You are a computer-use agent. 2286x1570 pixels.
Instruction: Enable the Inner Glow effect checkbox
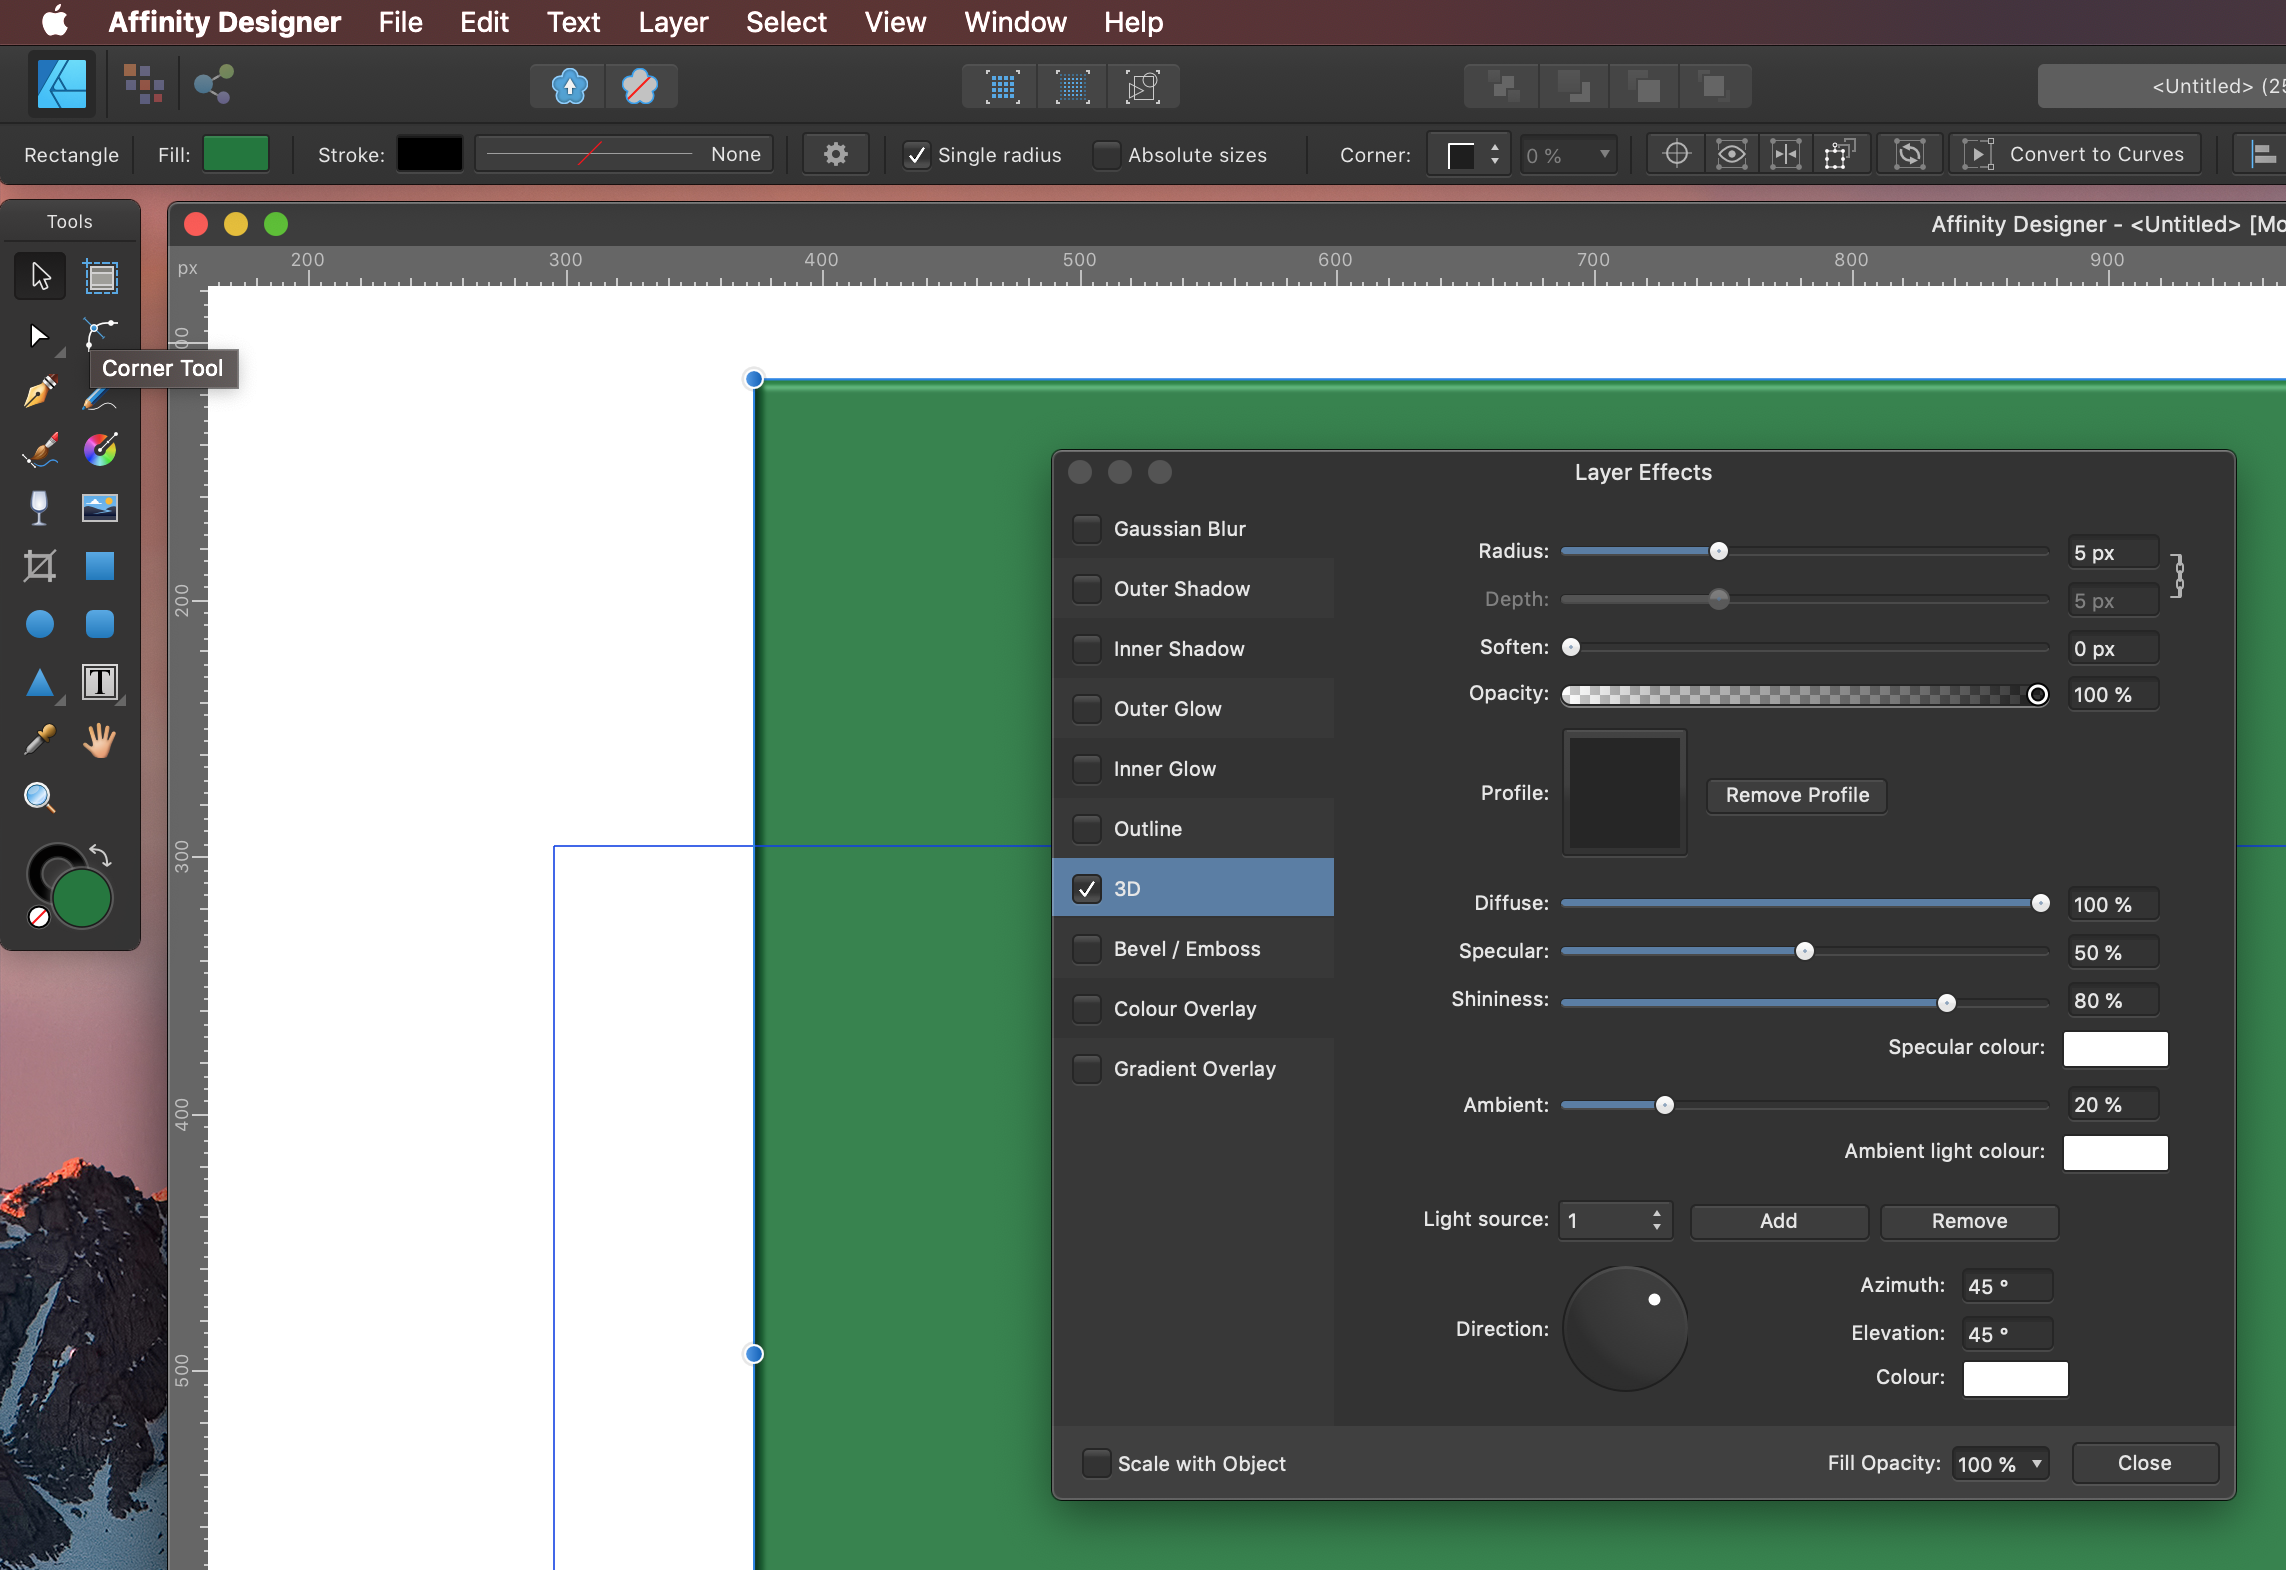[1087, 768]
